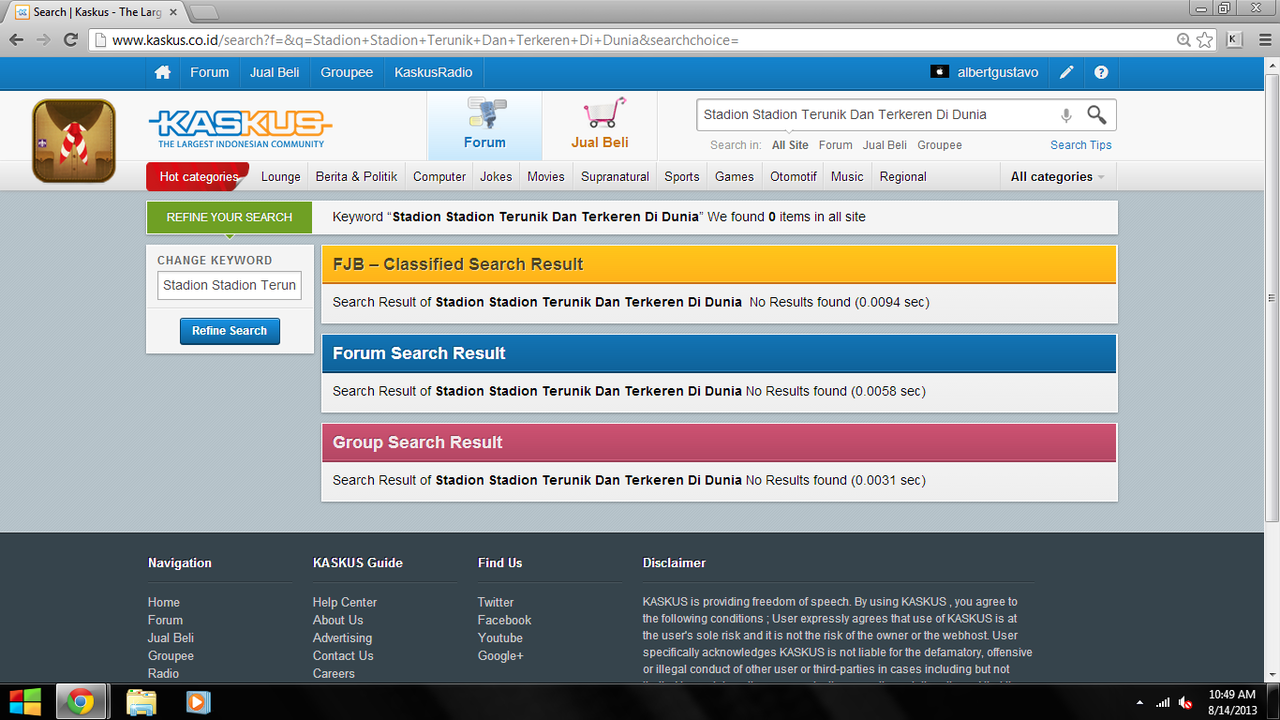Screen dimensions: 1280x720
Task: Open the Computer category
Action: (x=440, y=177)
